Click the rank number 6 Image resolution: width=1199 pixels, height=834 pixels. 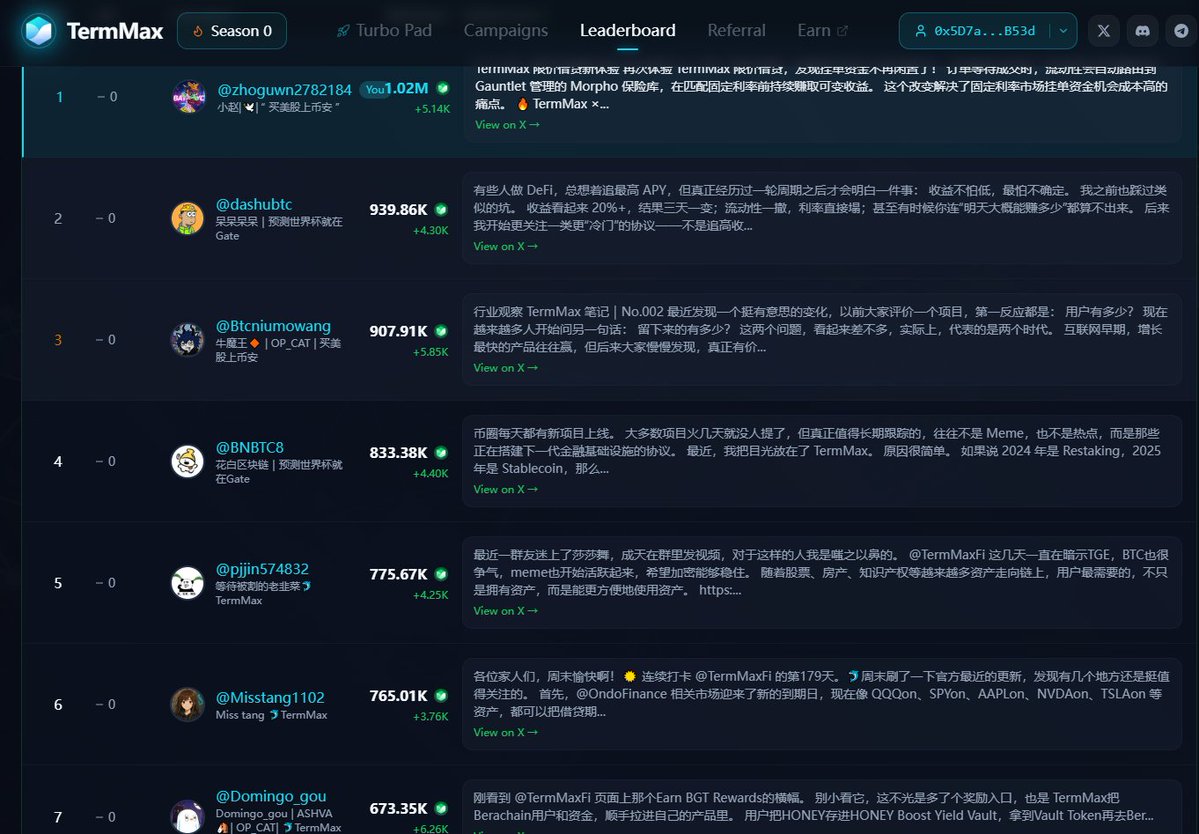click(58, 704)
